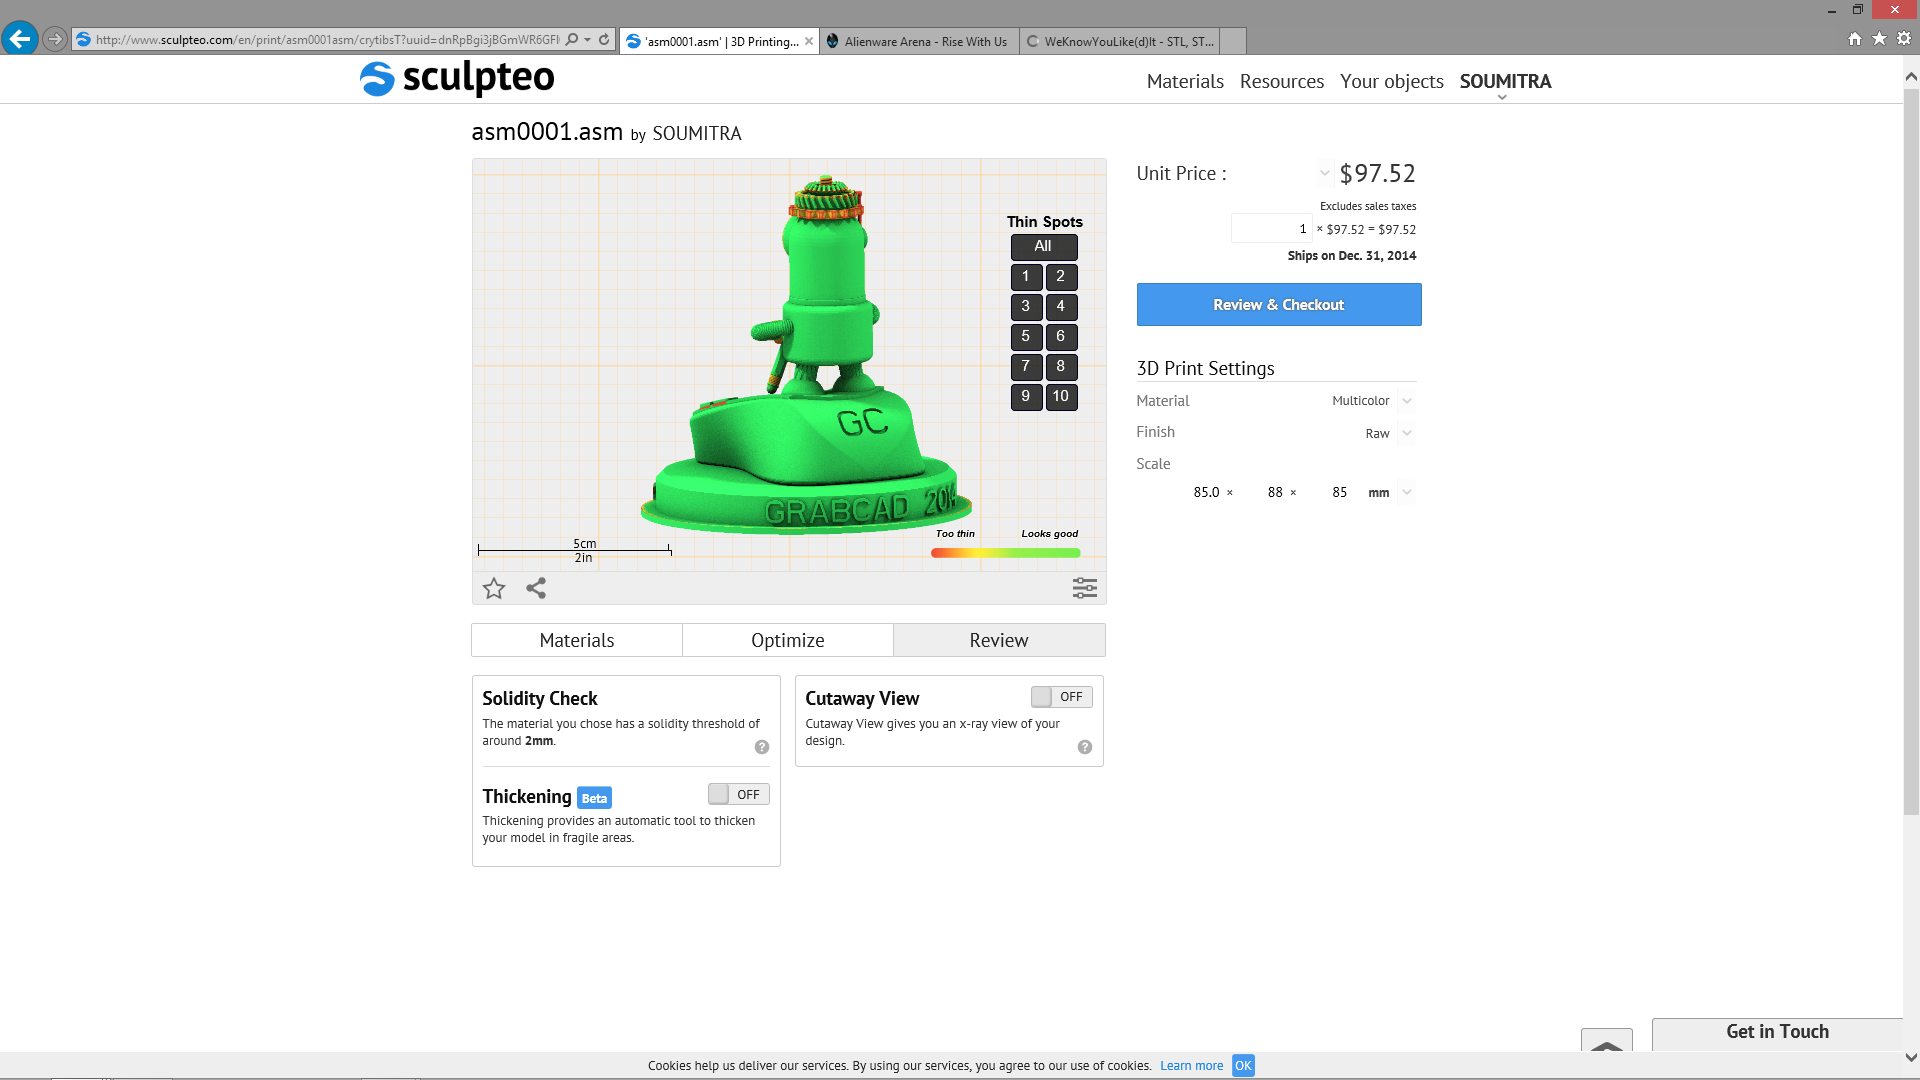Expand the Unit Price currency dropdown
The height and width of the screenshot is (1080, 1920).
(x=1325, y=173)
